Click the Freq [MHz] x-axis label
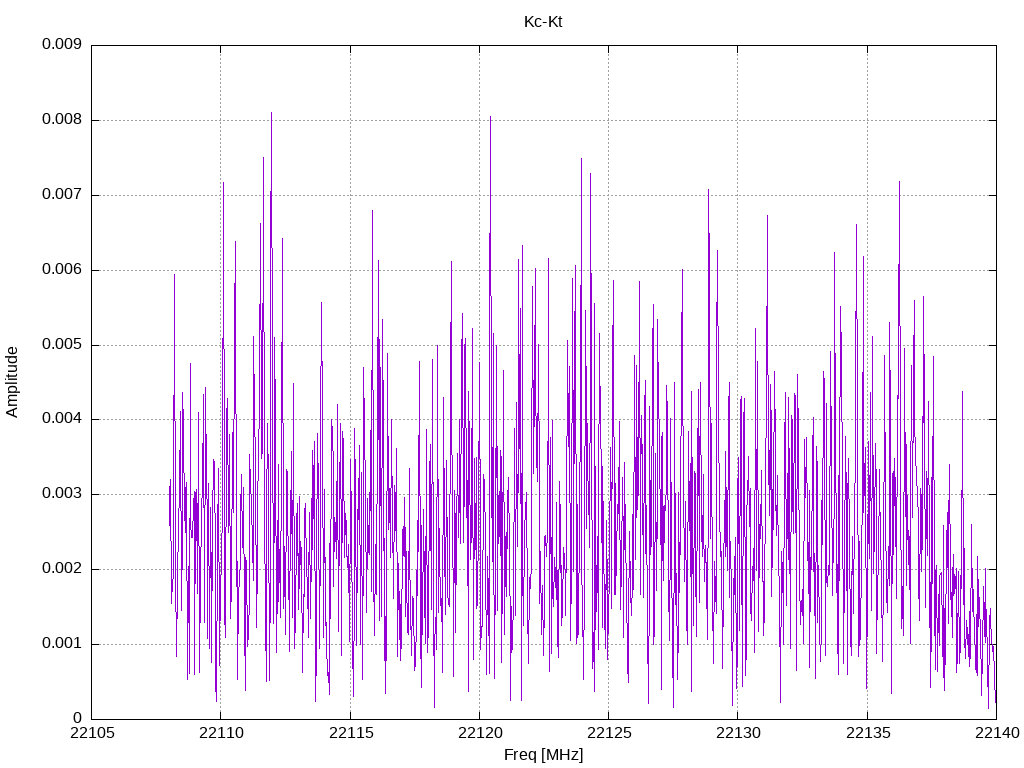The width and height of the screenshot is (1024, 768). click(x=543, y=755)
